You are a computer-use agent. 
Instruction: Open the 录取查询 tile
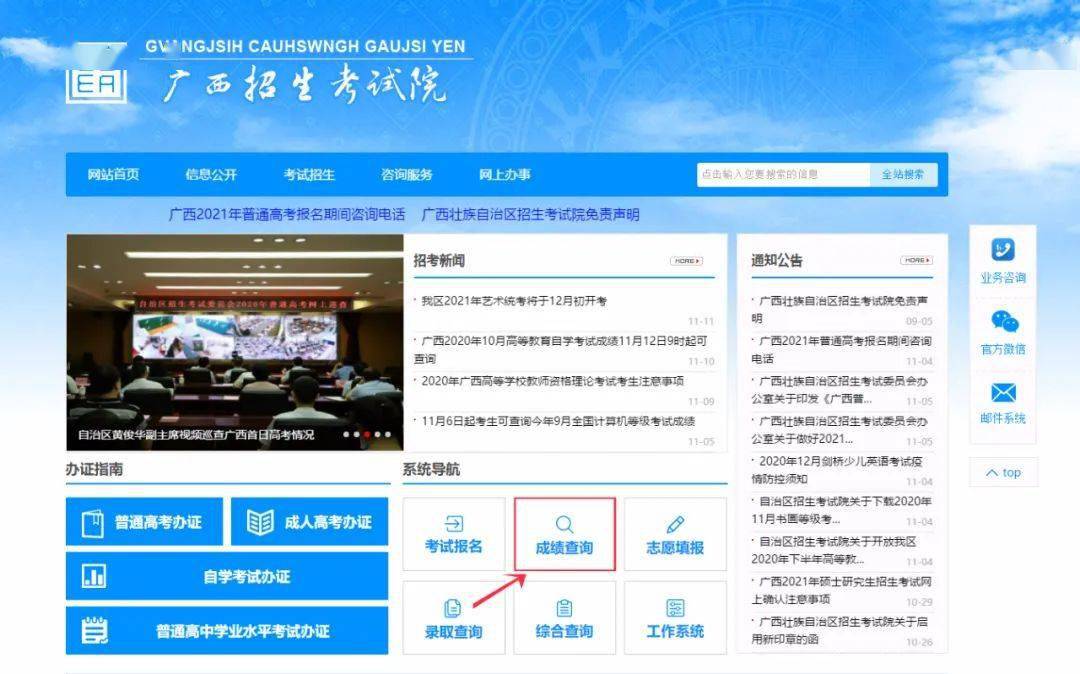[x=453, y=618]
